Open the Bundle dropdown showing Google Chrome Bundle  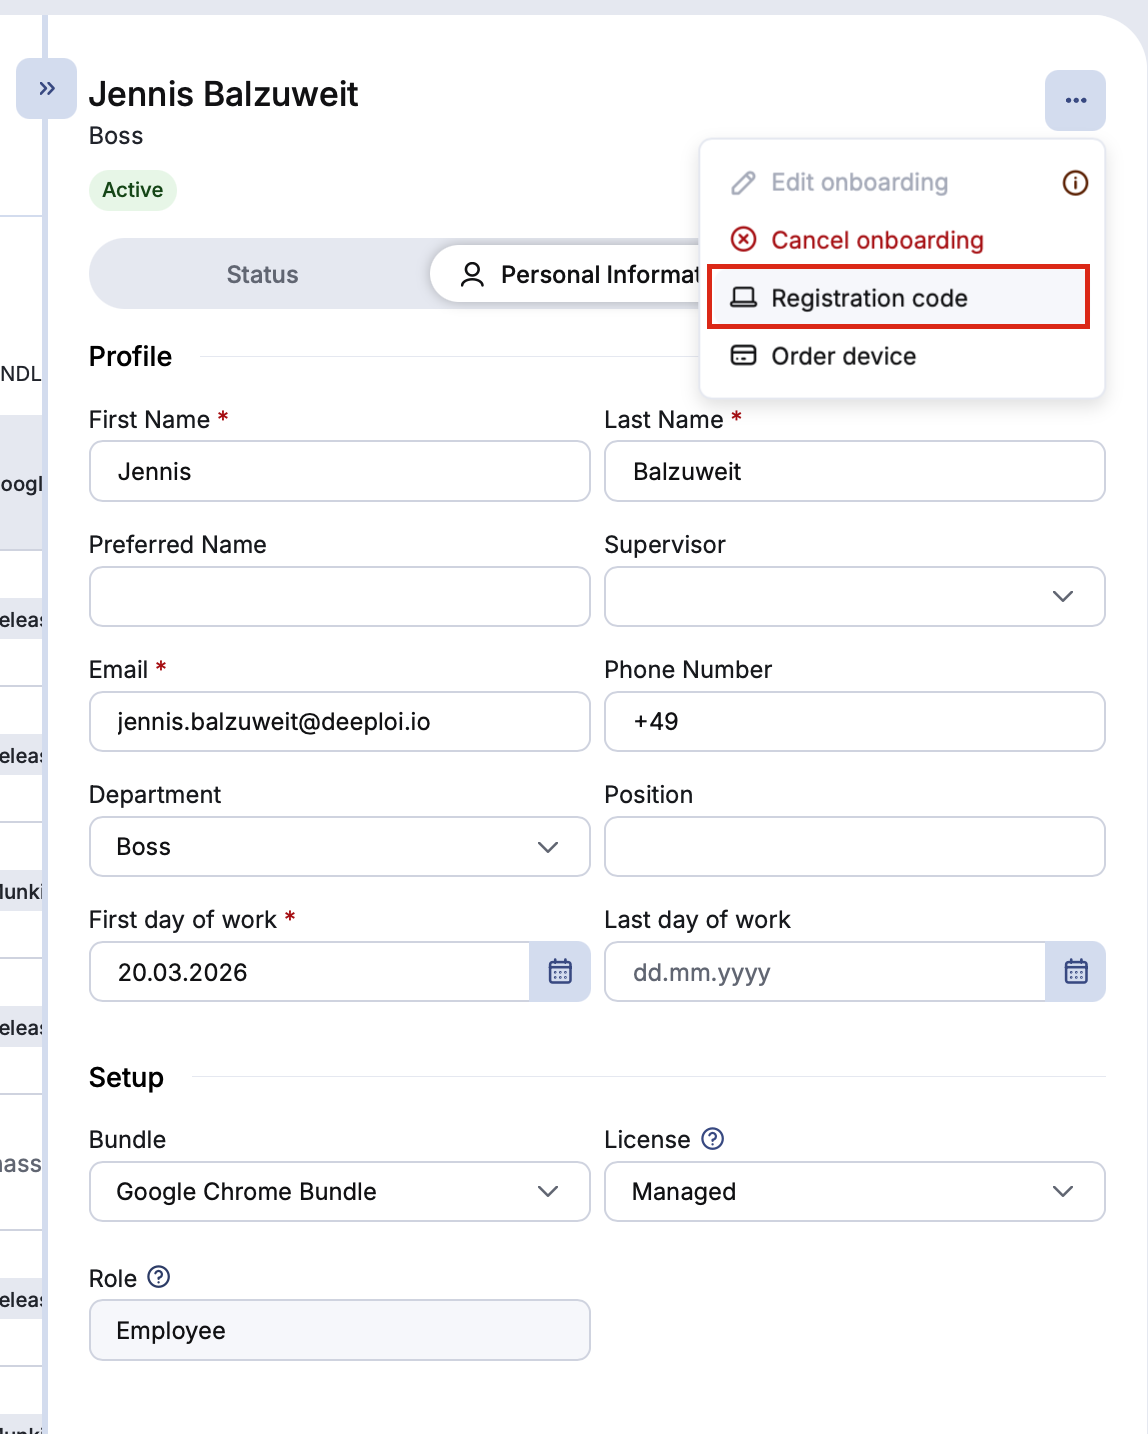(x=340, y=1191)
